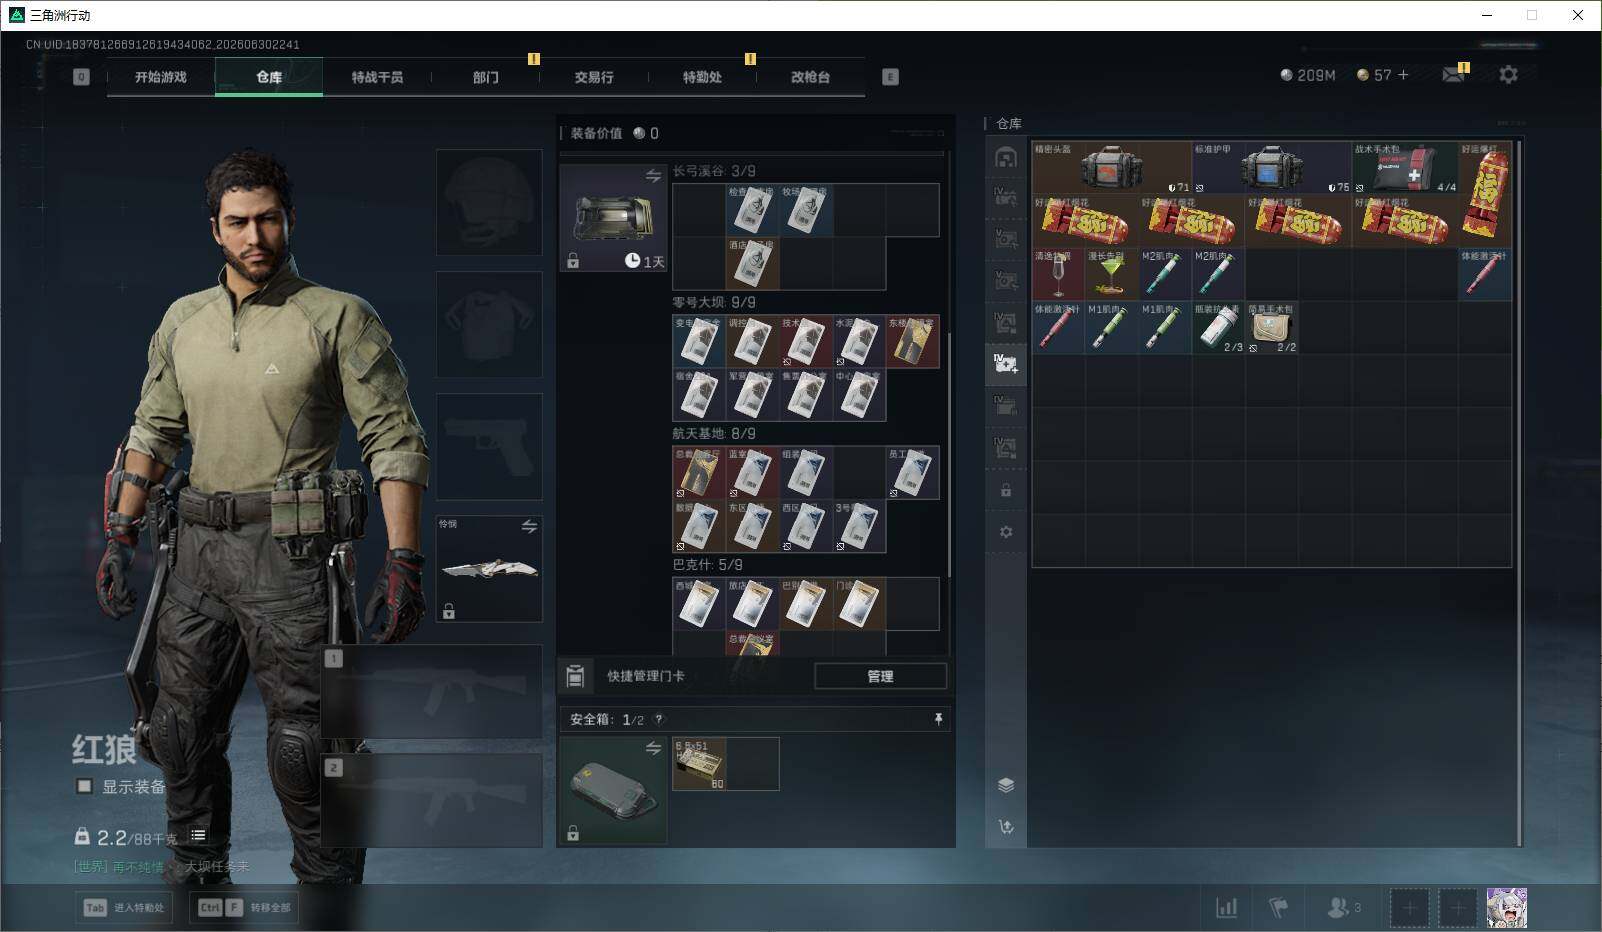1602x932 pixels.
Task: Click the empty pistol slot
Action: pos(489,447)
